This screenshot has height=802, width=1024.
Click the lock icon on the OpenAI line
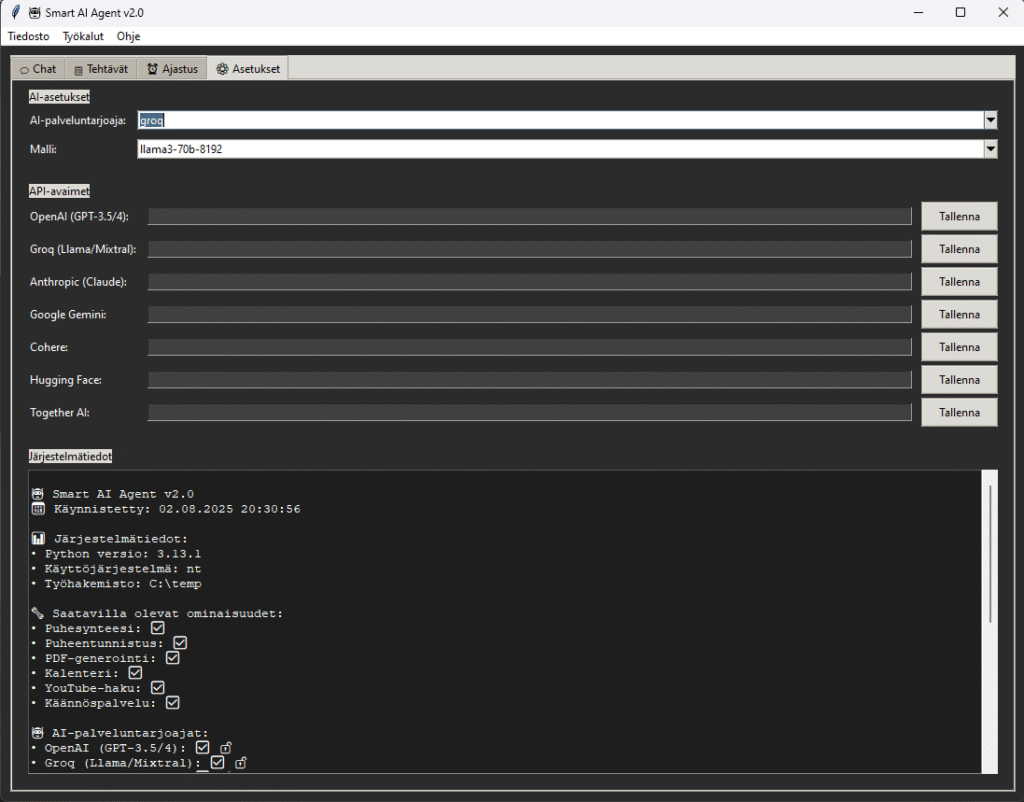[226, 748]
